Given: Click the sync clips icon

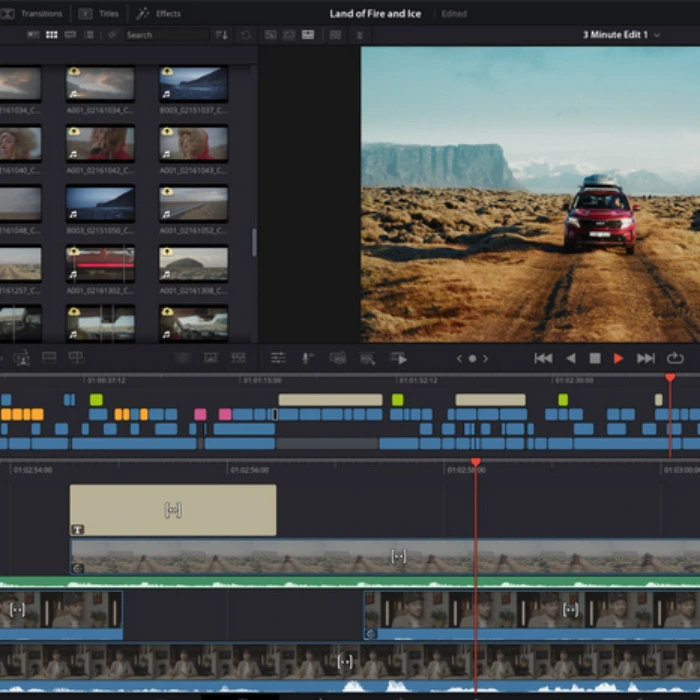Looking at the screenshot, I should click(x=246, y=35).
